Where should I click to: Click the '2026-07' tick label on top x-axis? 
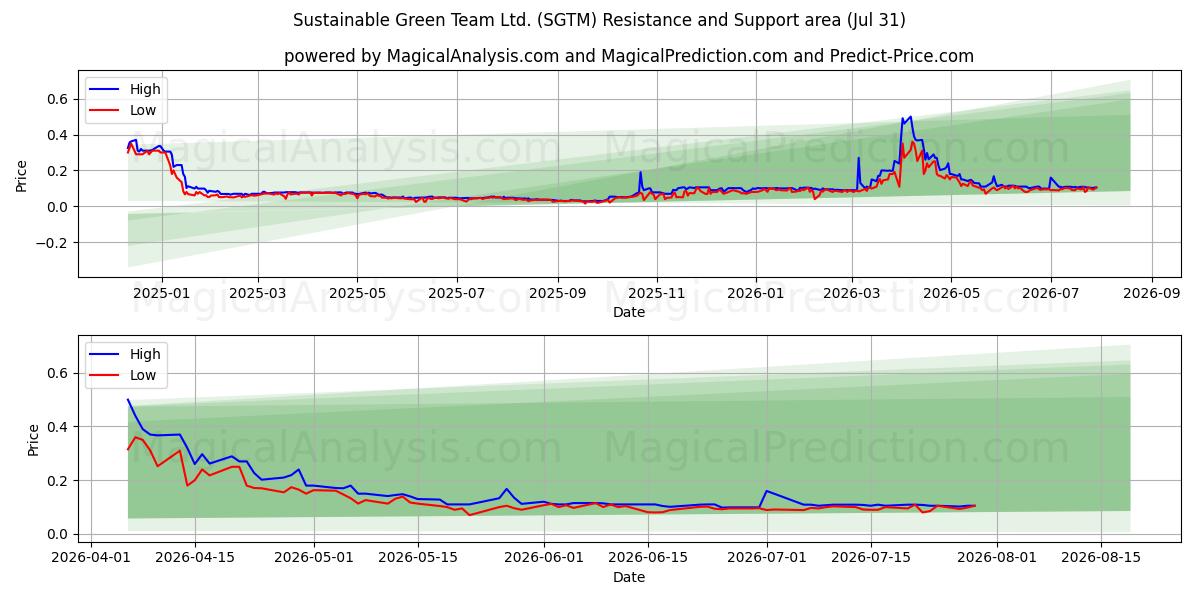pyautogui.click(x=1051, y=294)
